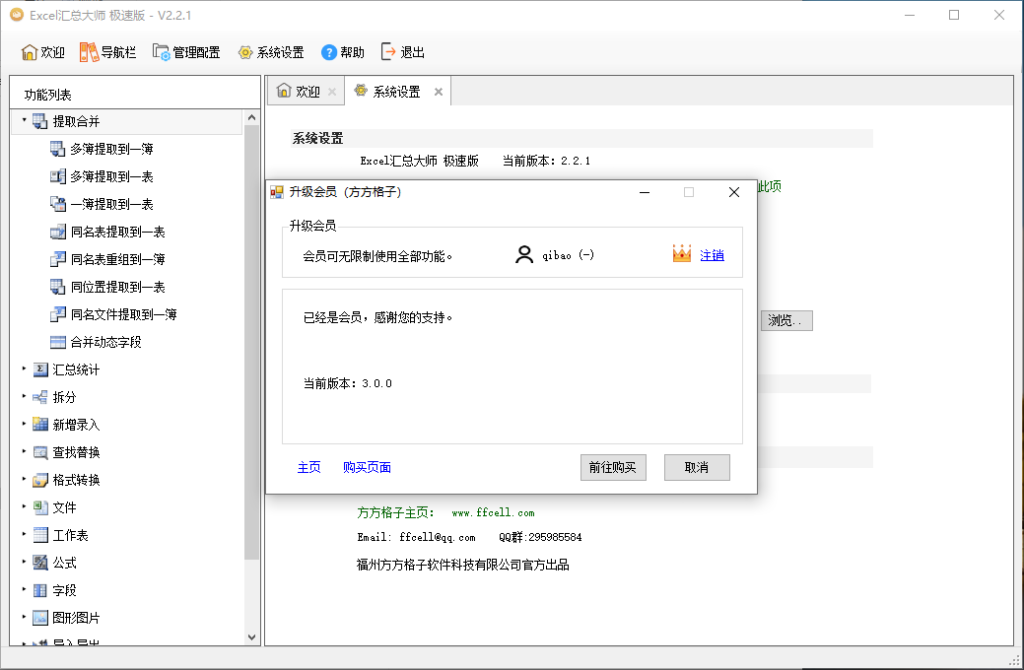Click the 查找替换 icon
Screen dimensions: 1024x670
click(40, 453)
